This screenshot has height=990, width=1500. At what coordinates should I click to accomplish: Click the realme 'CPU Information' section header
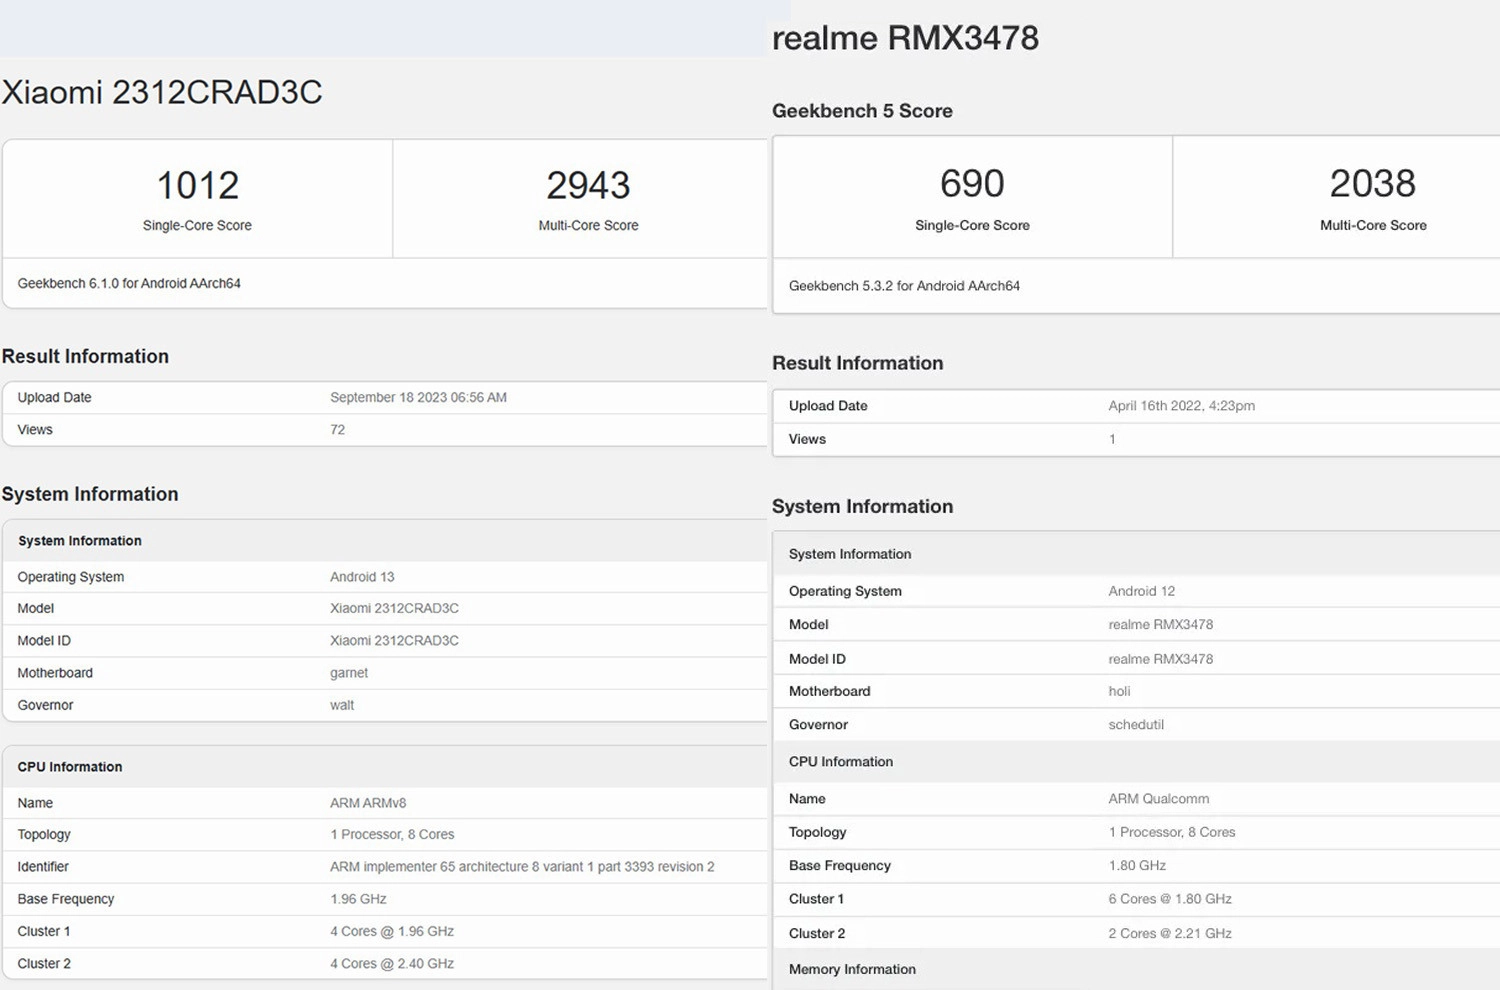(841, 762)
